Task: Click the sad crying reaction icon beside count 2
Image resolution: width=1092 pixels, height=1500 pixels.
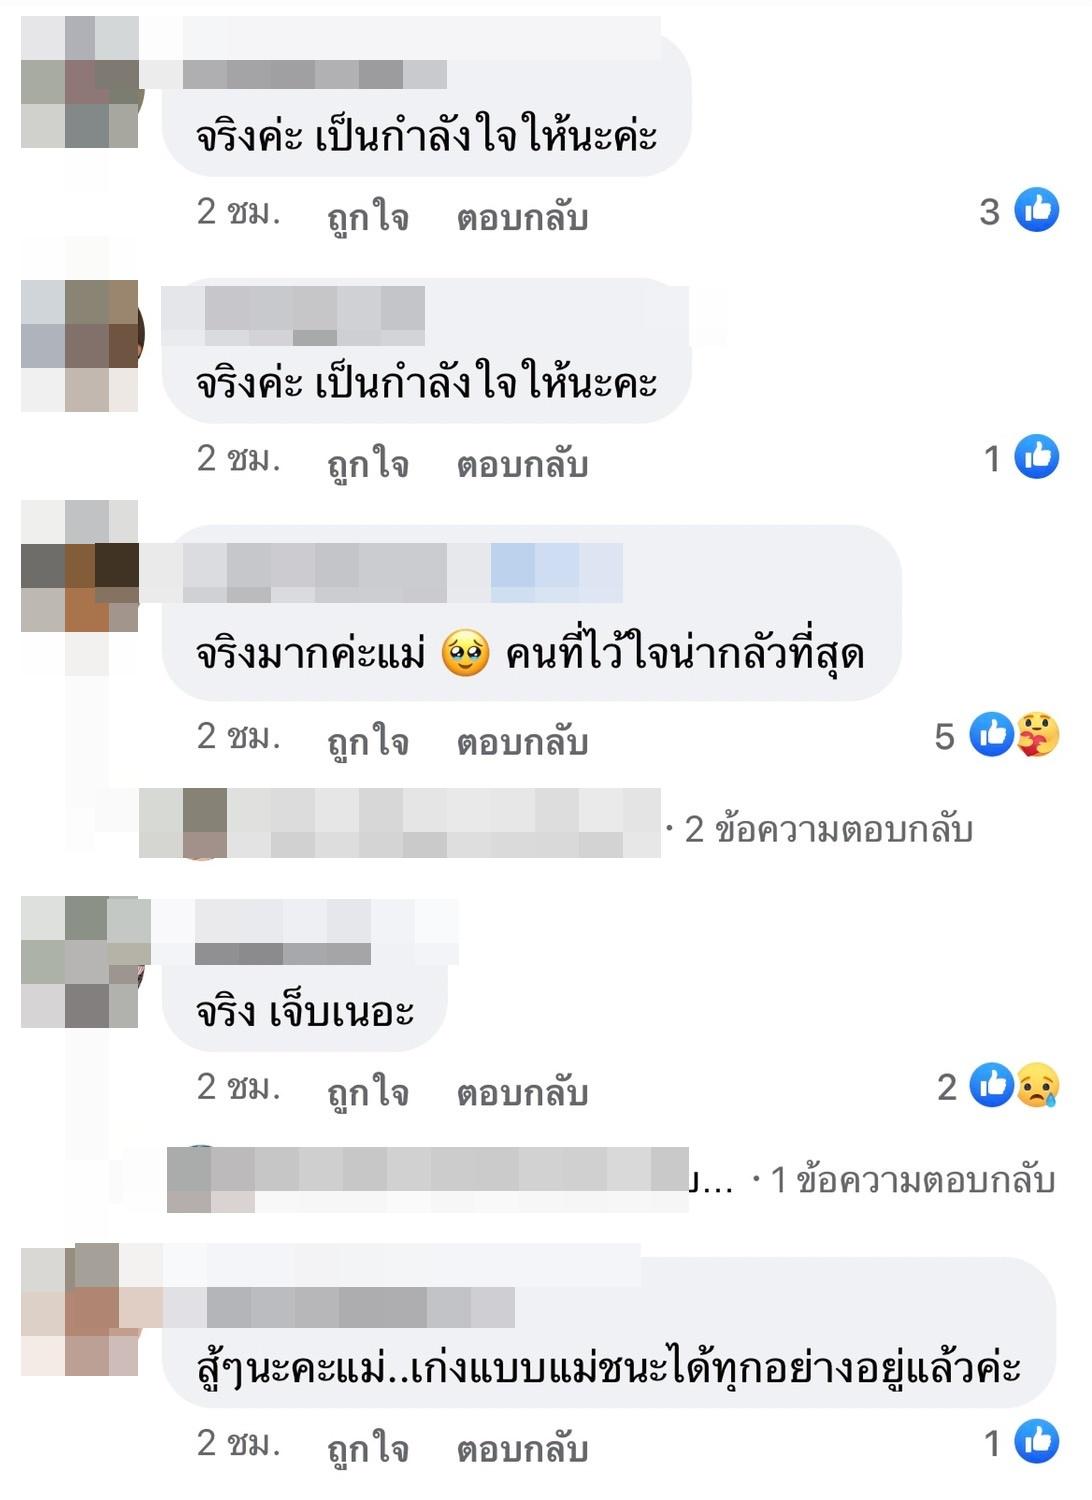Action: tap(1038, 1086)
